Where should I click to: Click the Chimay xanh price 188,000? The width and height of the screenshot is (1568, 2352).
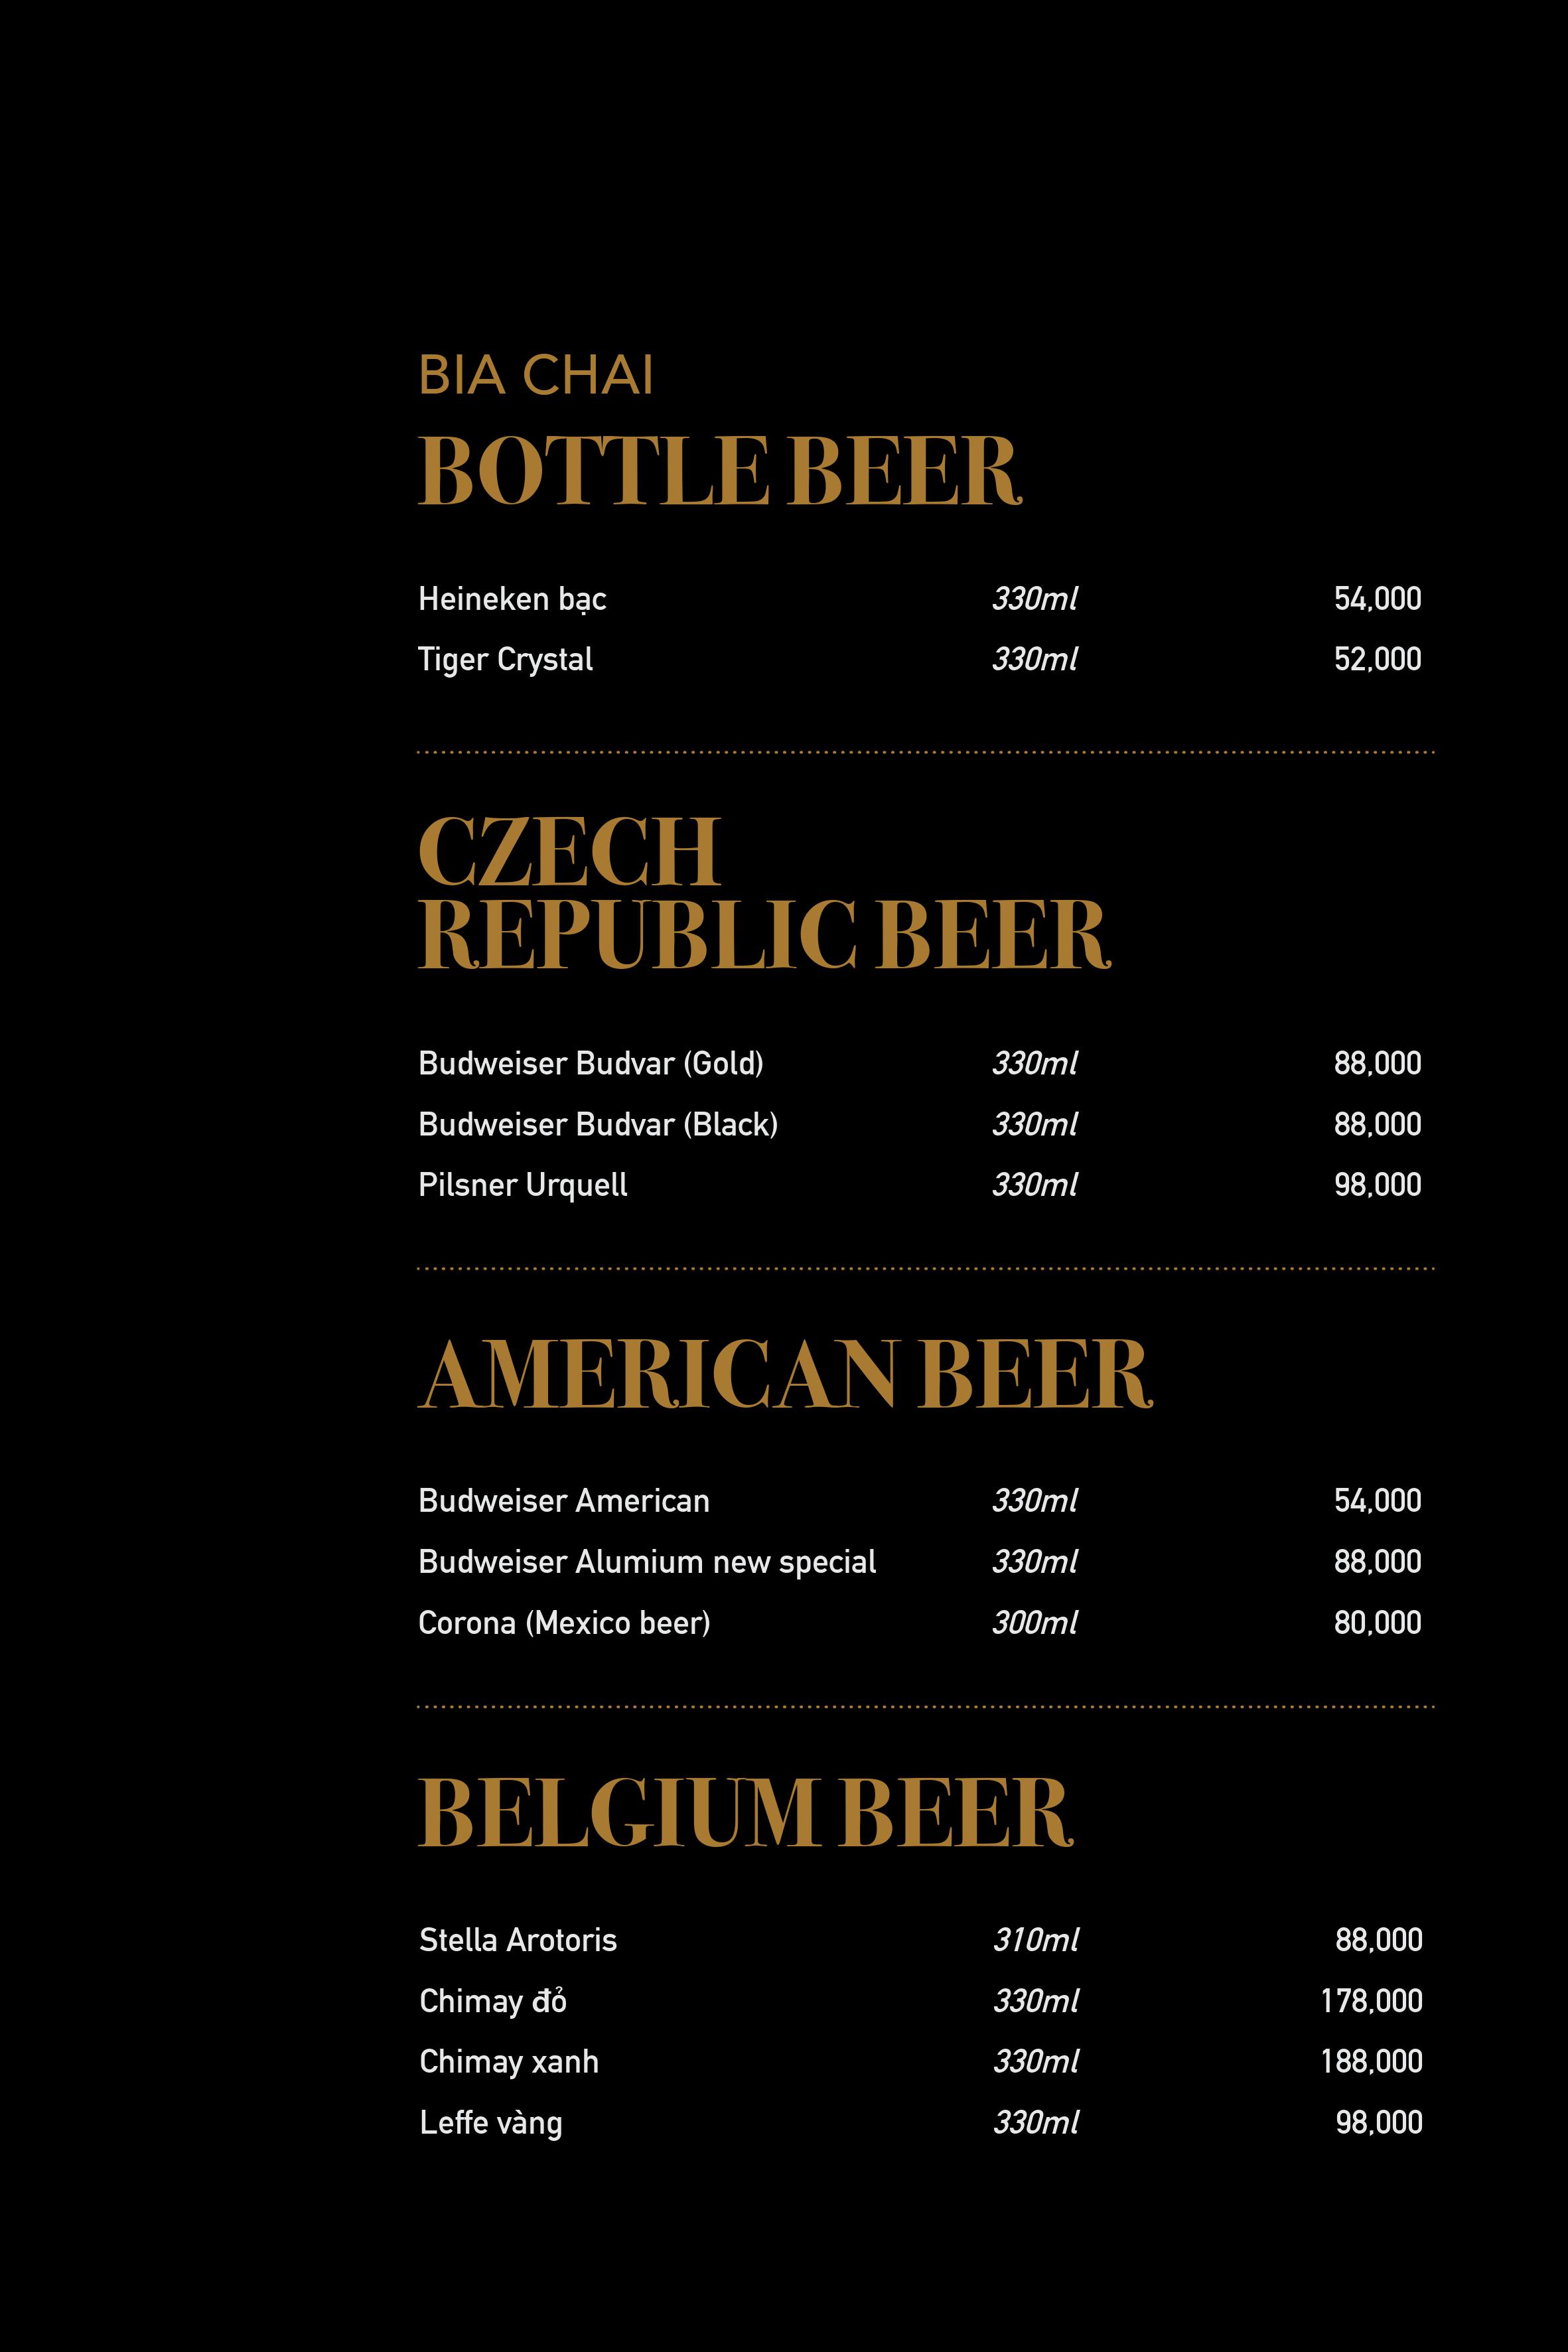[1371, 2061]
